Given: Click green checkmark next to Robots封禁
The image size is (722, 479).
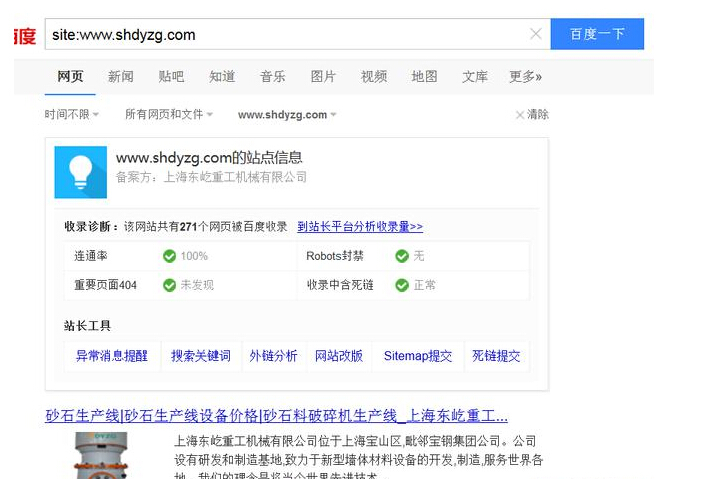Looking at the screenshot, I should [x=402, y=256].
